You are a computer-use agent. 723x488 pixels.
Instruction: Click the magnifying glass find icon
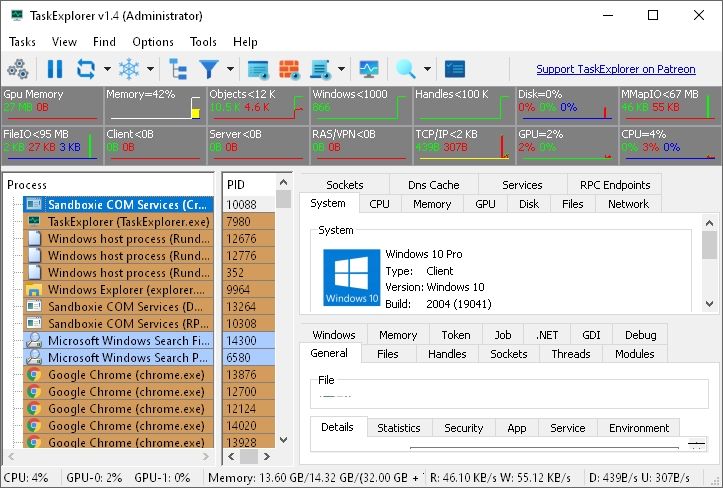point(406,69)
